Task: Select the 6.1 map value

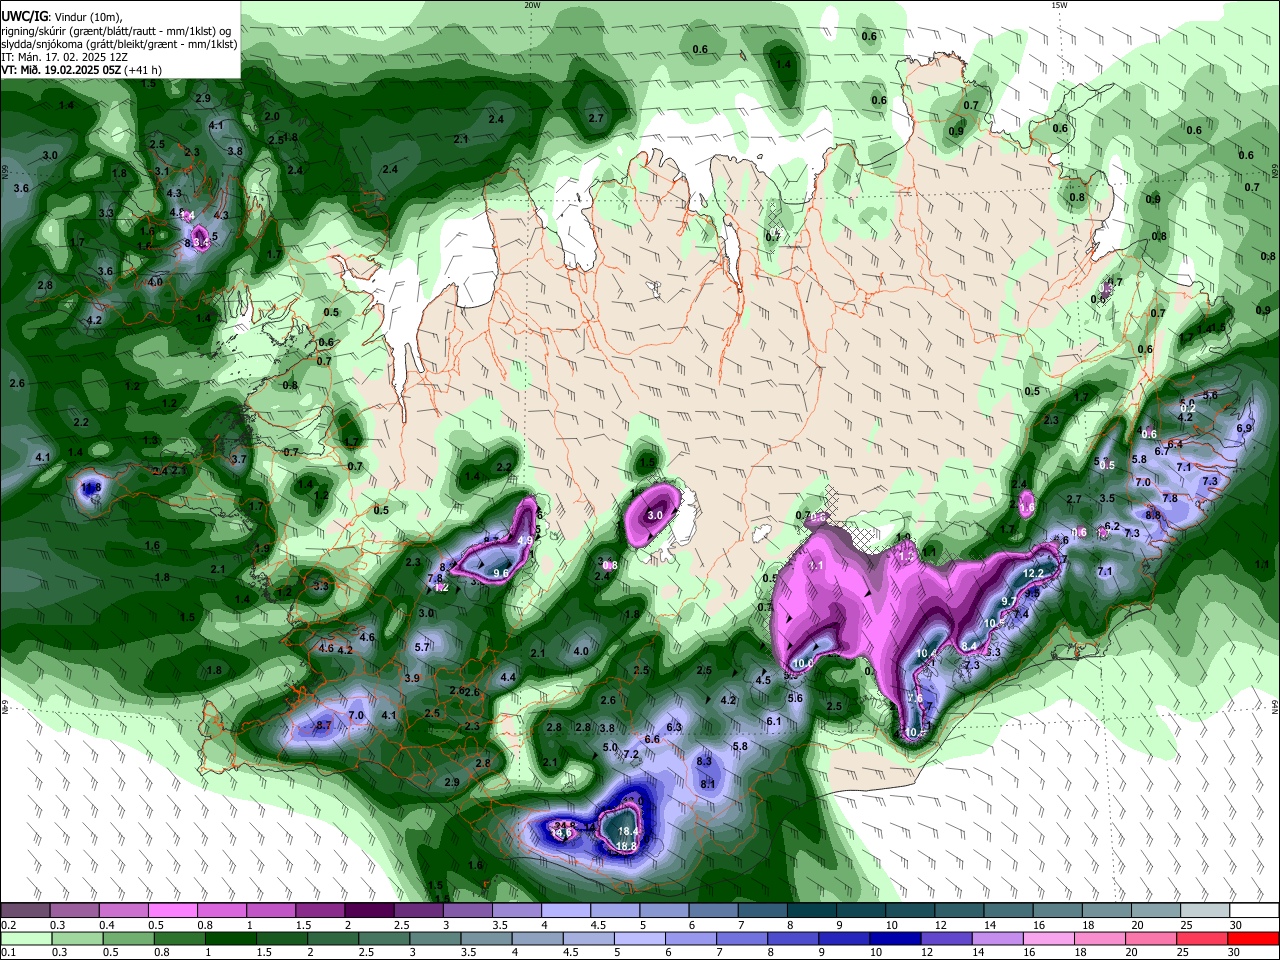Action: (774, 721)
